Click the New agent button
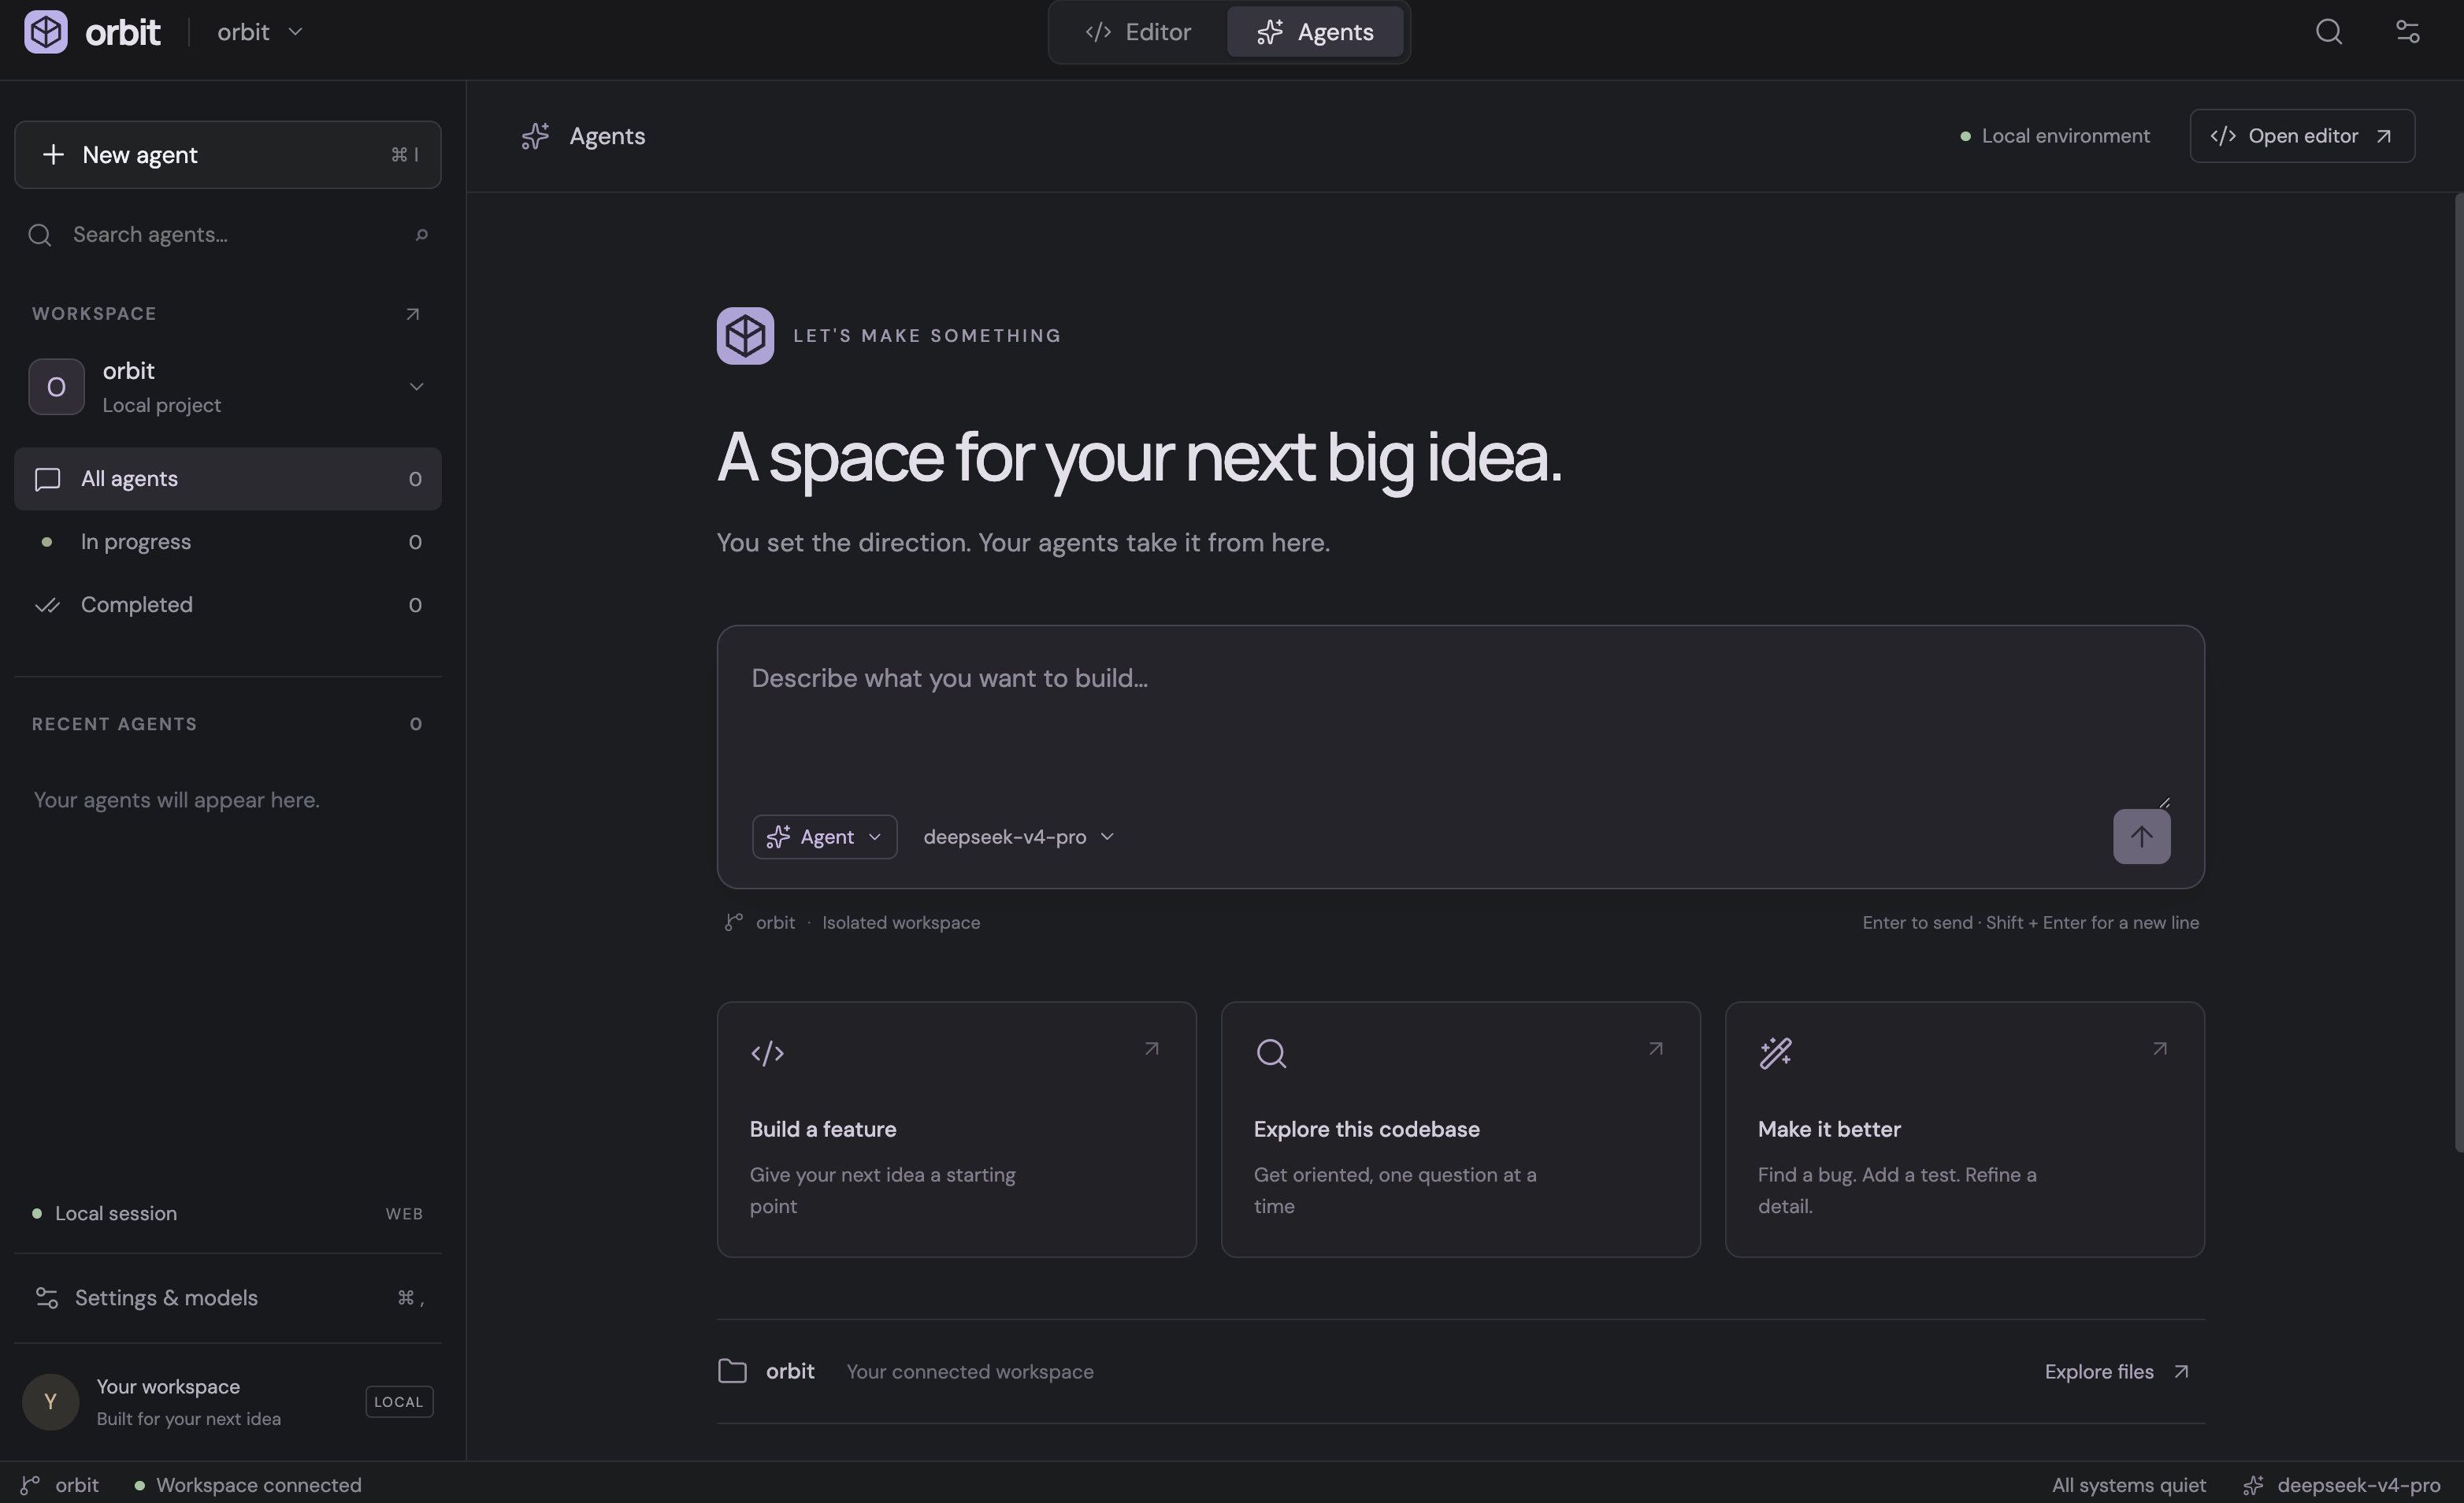The image size is (2464, 1503). 228,155
